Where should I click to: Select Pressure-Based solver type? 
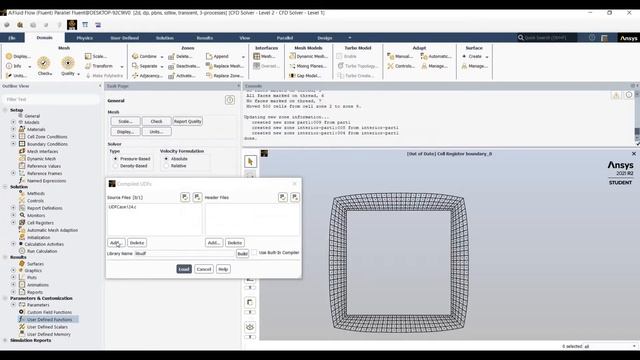(116, 159)
